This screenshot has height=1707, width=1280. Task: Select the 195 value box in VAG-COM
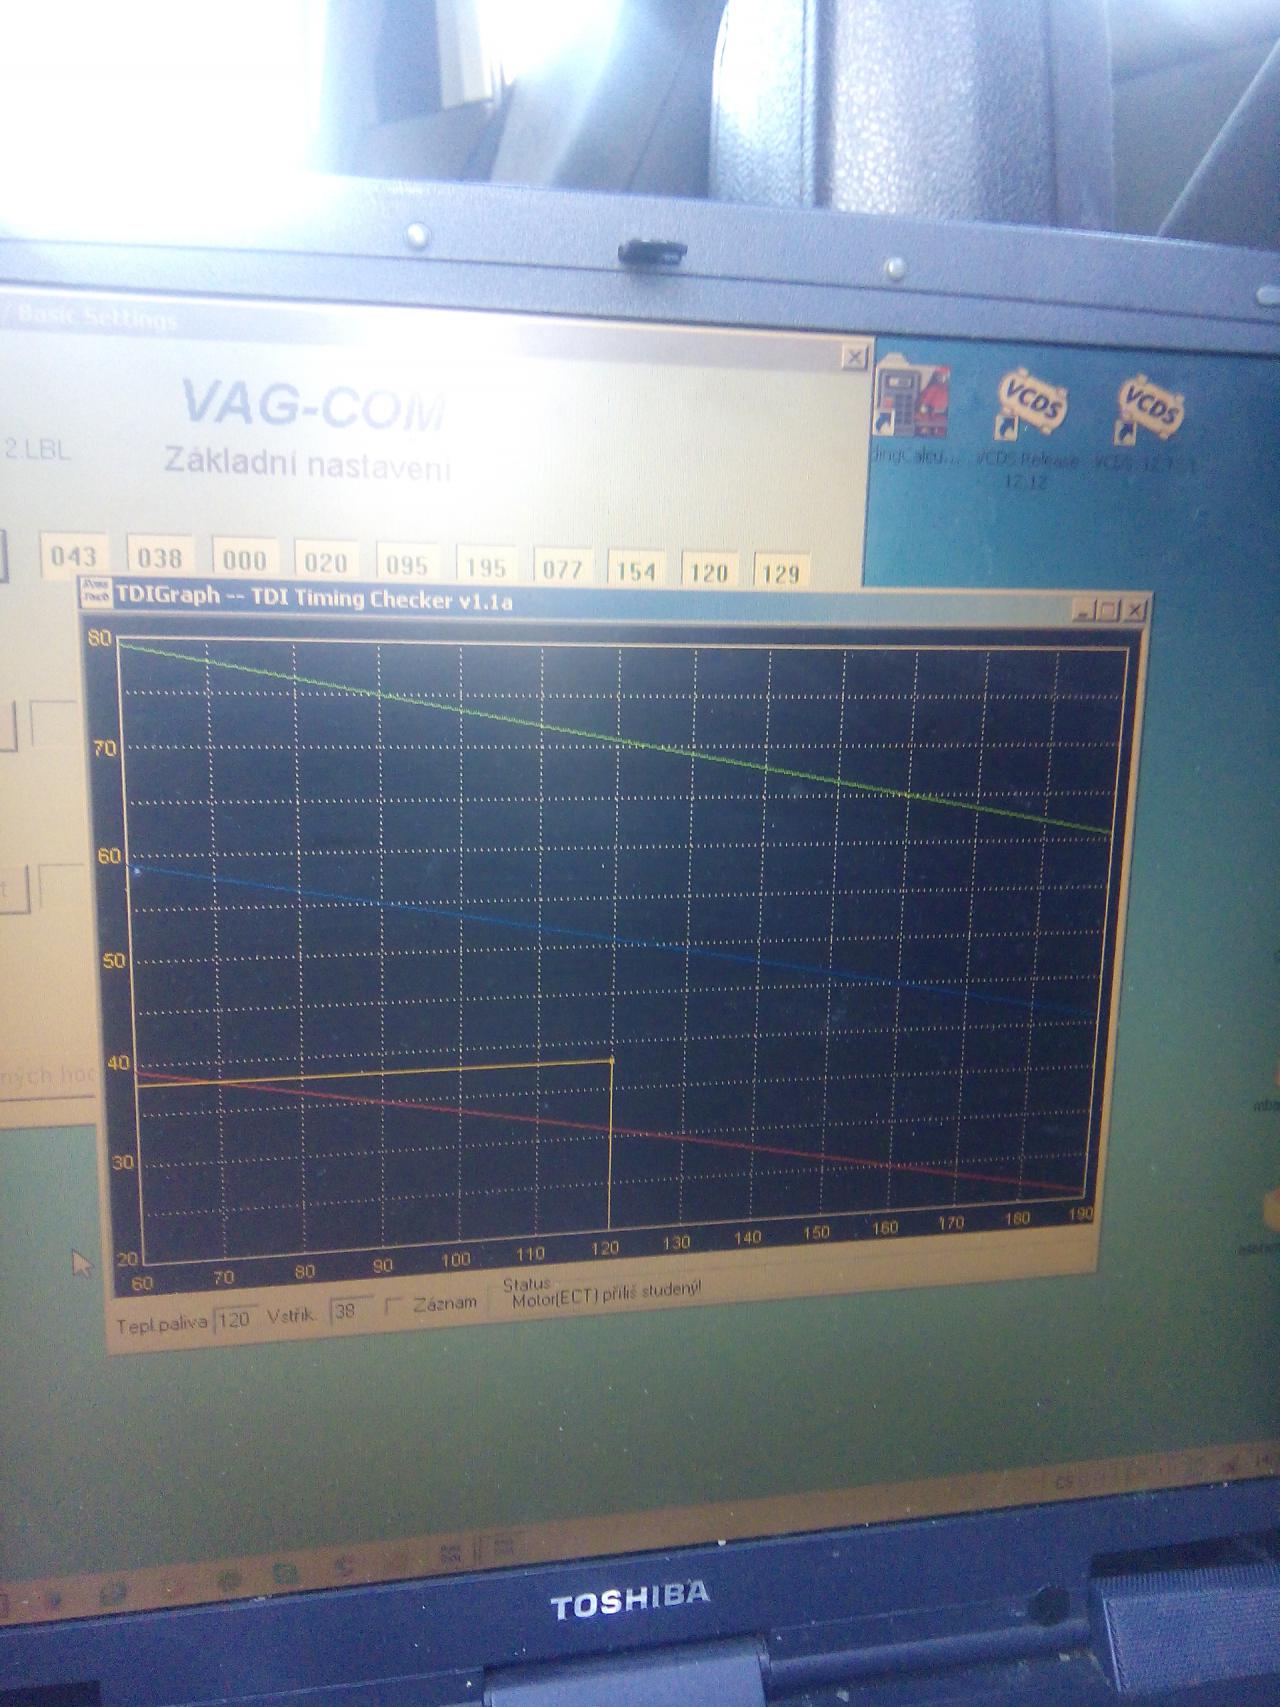tap(486, 566)
